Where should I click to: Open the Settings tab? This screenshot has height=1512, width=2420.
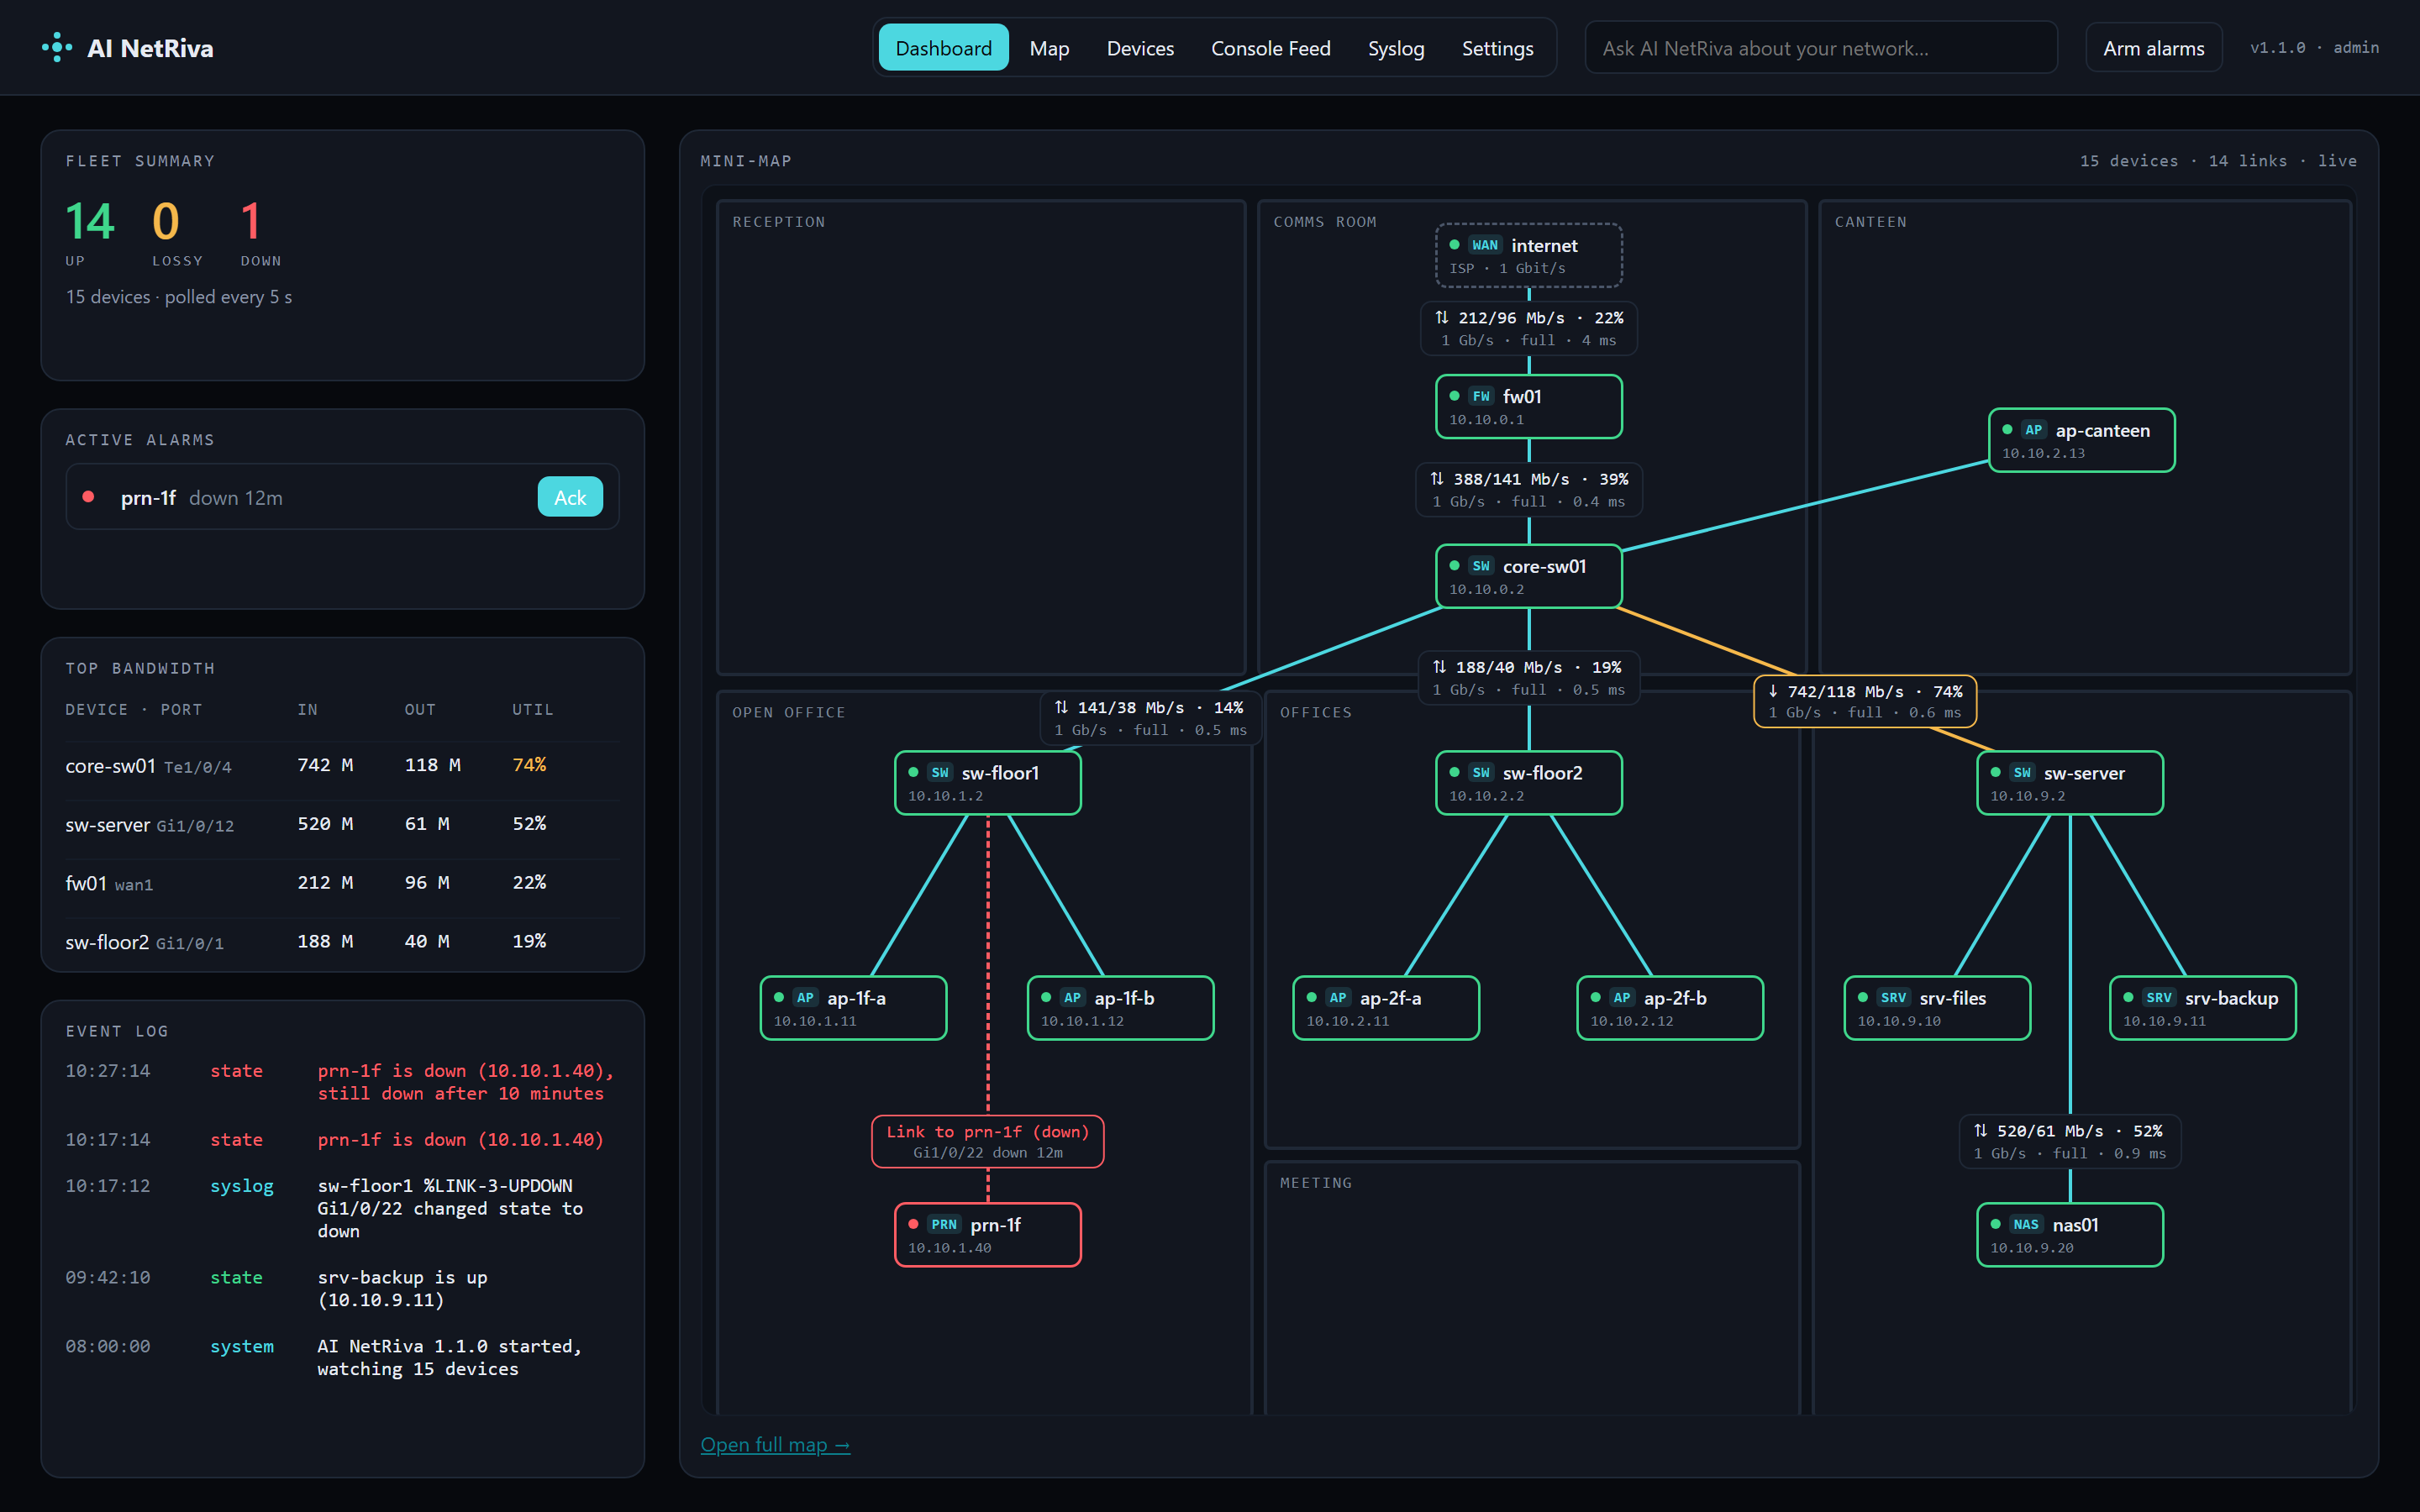[1497, 48]
